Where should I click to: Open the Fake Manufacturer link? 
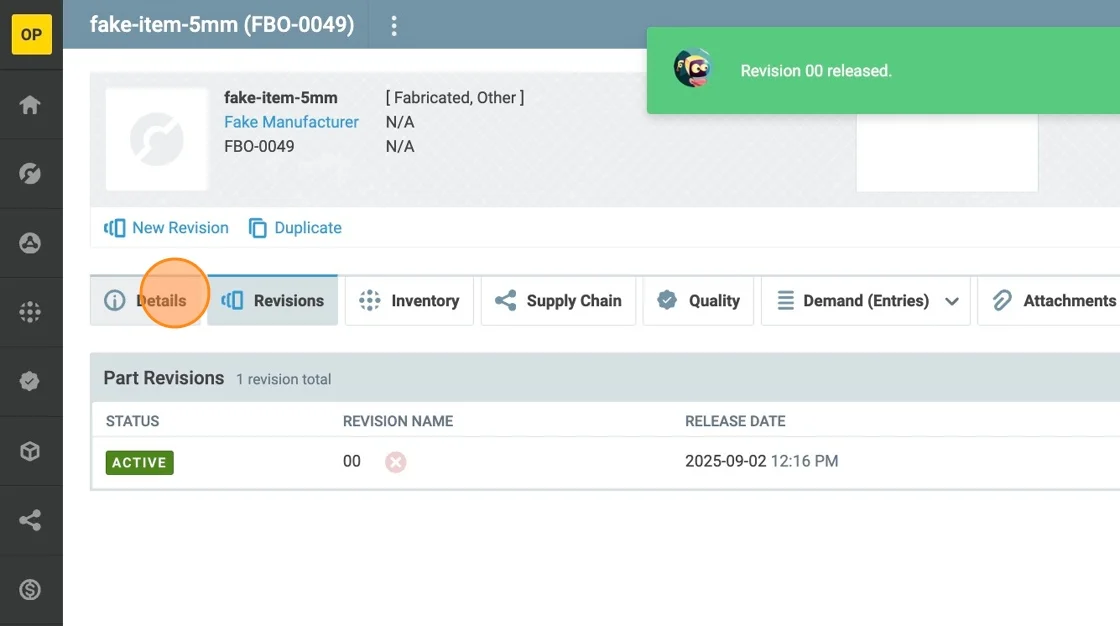[x=291, y=122]
